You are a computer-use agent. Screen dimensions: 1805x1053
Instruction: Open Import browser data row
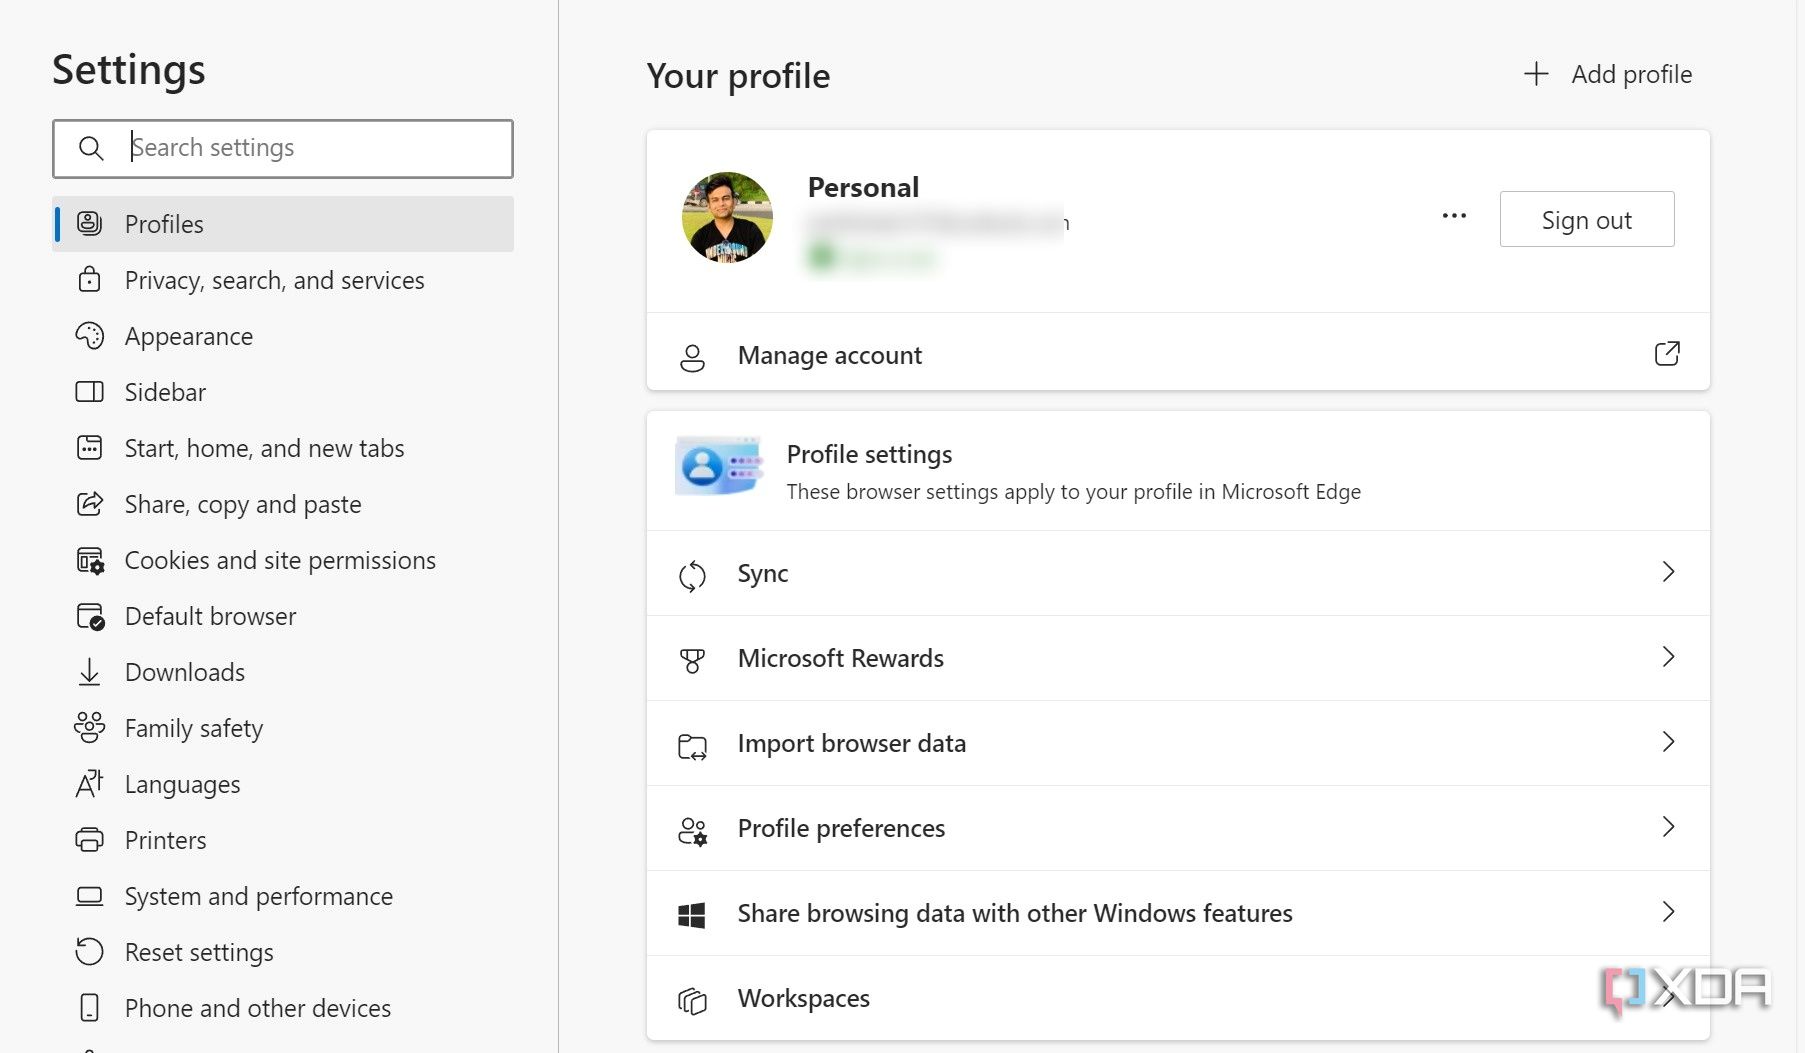coord(1178,743)
